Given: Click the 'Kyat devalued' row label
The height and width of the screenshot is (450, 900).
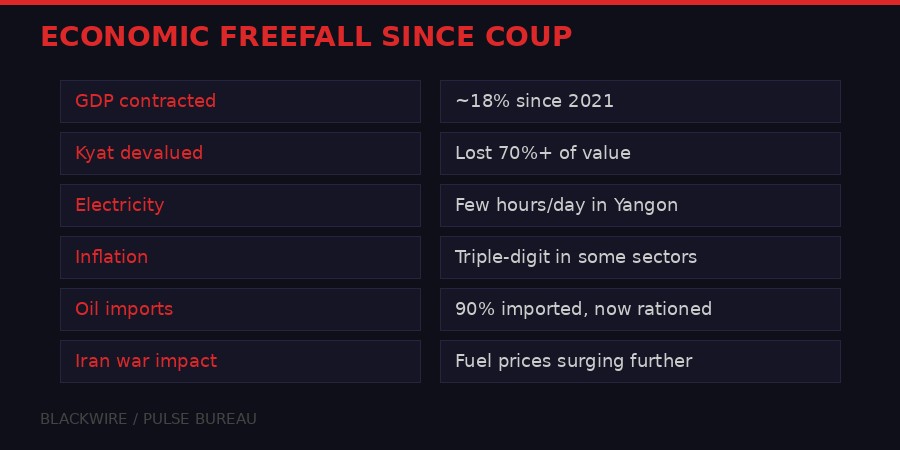Looking at the screenshot, I should [240, 153].
